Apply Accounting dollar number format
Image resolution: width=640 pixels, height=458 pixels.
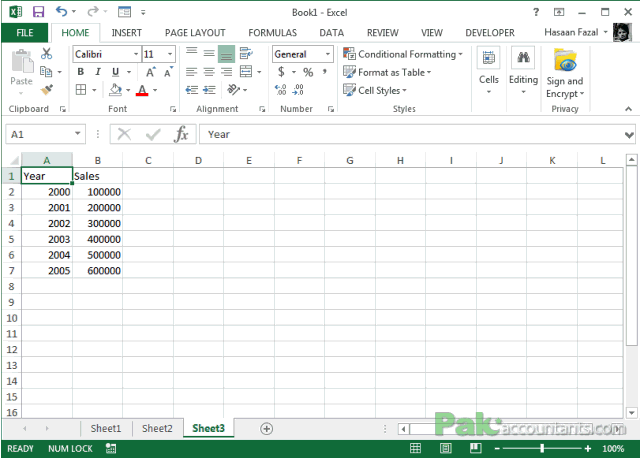coord(281,72)
